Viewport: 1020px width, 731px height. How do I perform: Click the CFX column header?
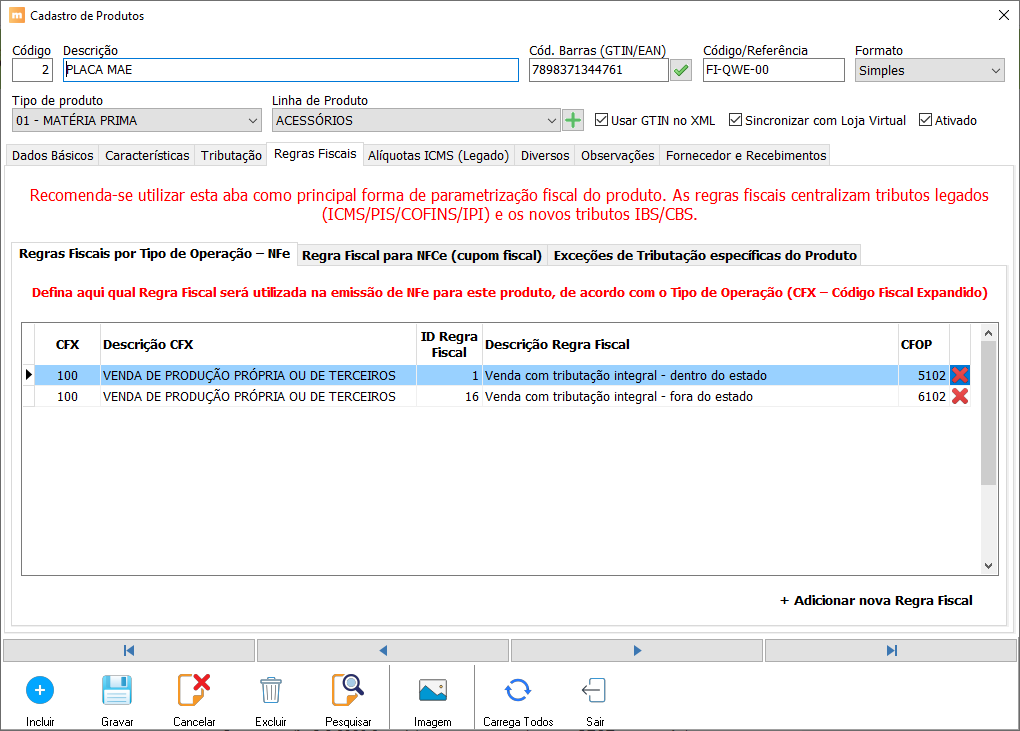coord(68,345)
